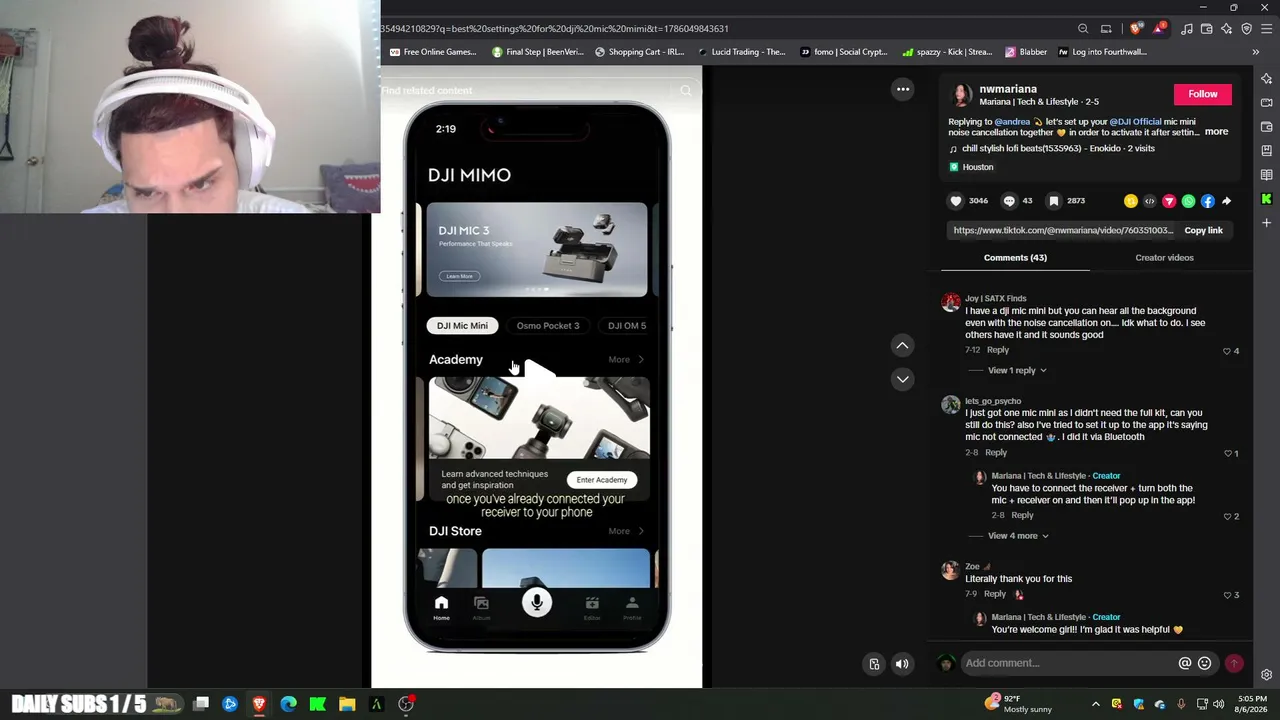Open sidebar settings gear icon

click(x=1267, y=675)
